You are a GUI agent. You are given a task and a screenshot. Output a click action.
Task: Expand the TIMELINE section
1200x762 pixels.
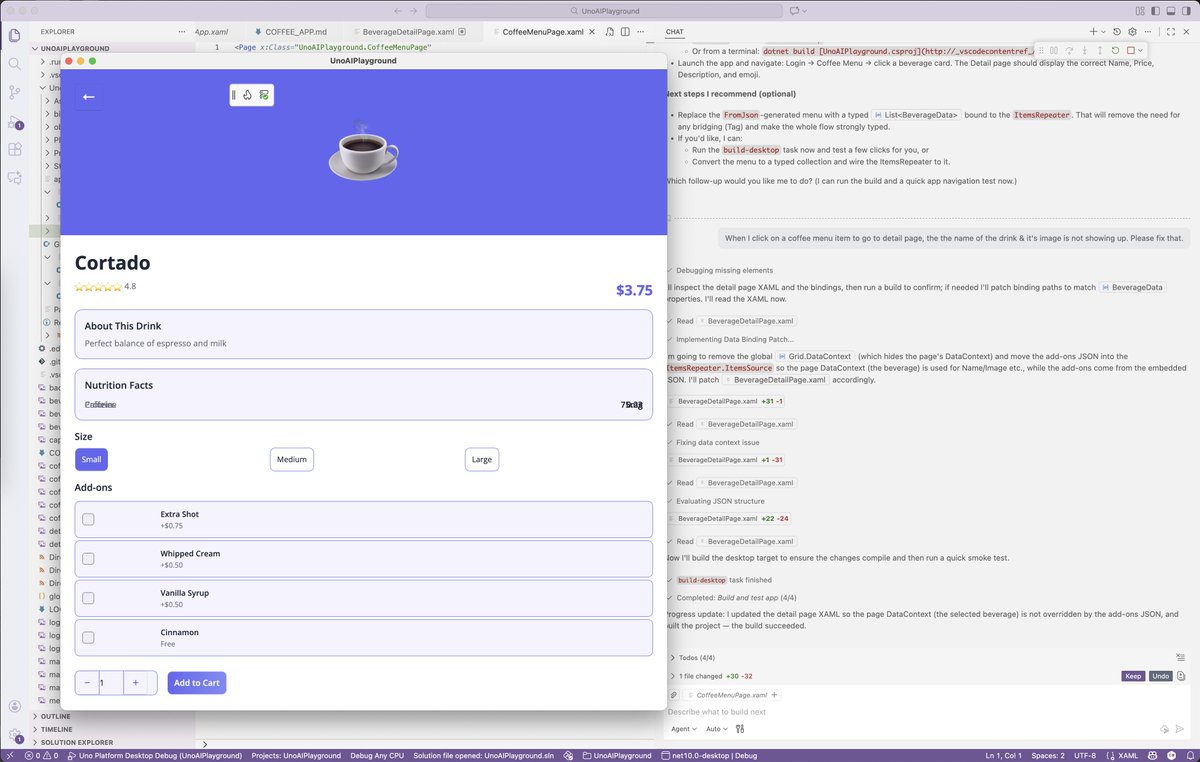coord(56,729)
